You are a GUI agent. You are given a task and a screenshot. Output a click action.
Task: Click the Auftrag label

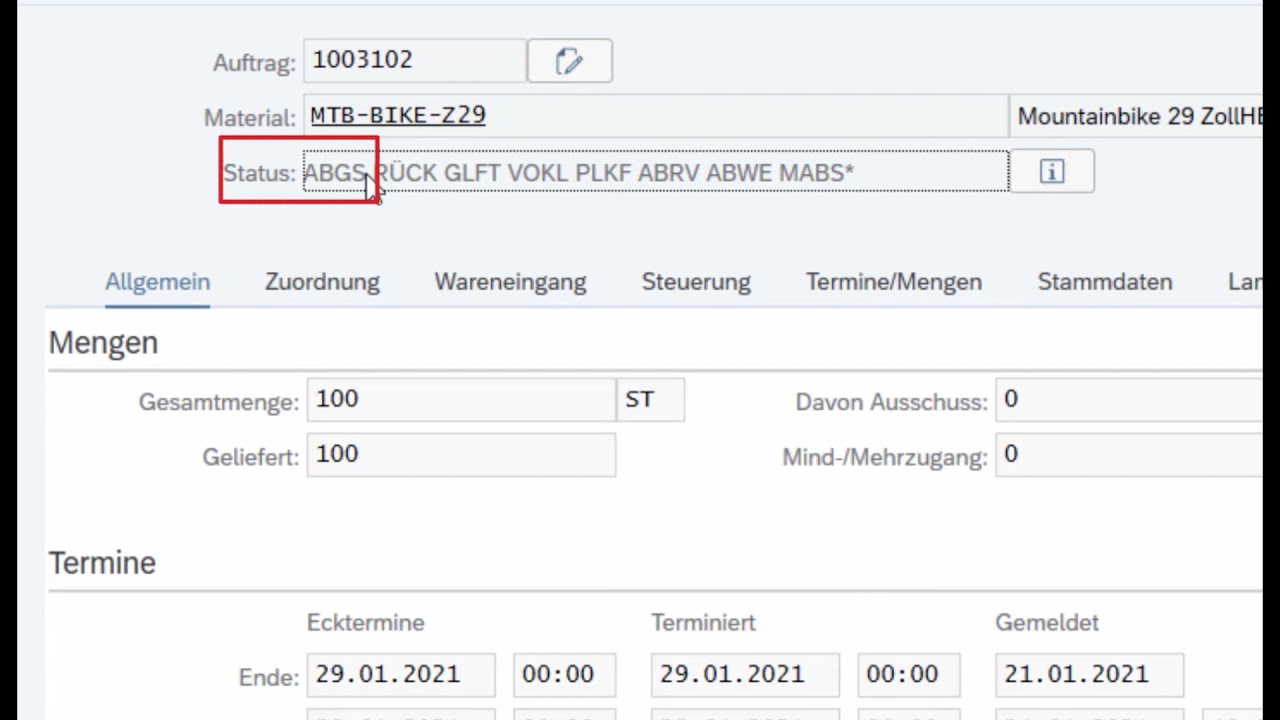click(x=254, y=63)
